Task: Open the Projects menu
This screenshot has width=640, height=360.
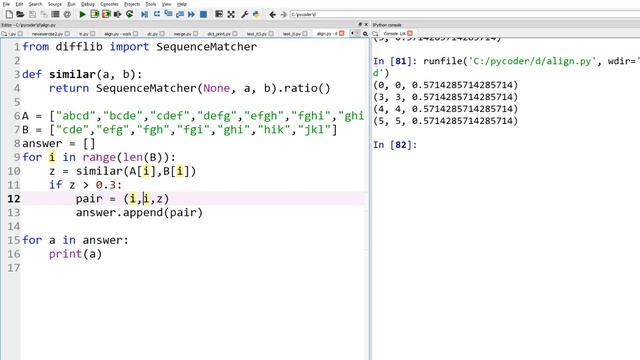Action: 132,4
